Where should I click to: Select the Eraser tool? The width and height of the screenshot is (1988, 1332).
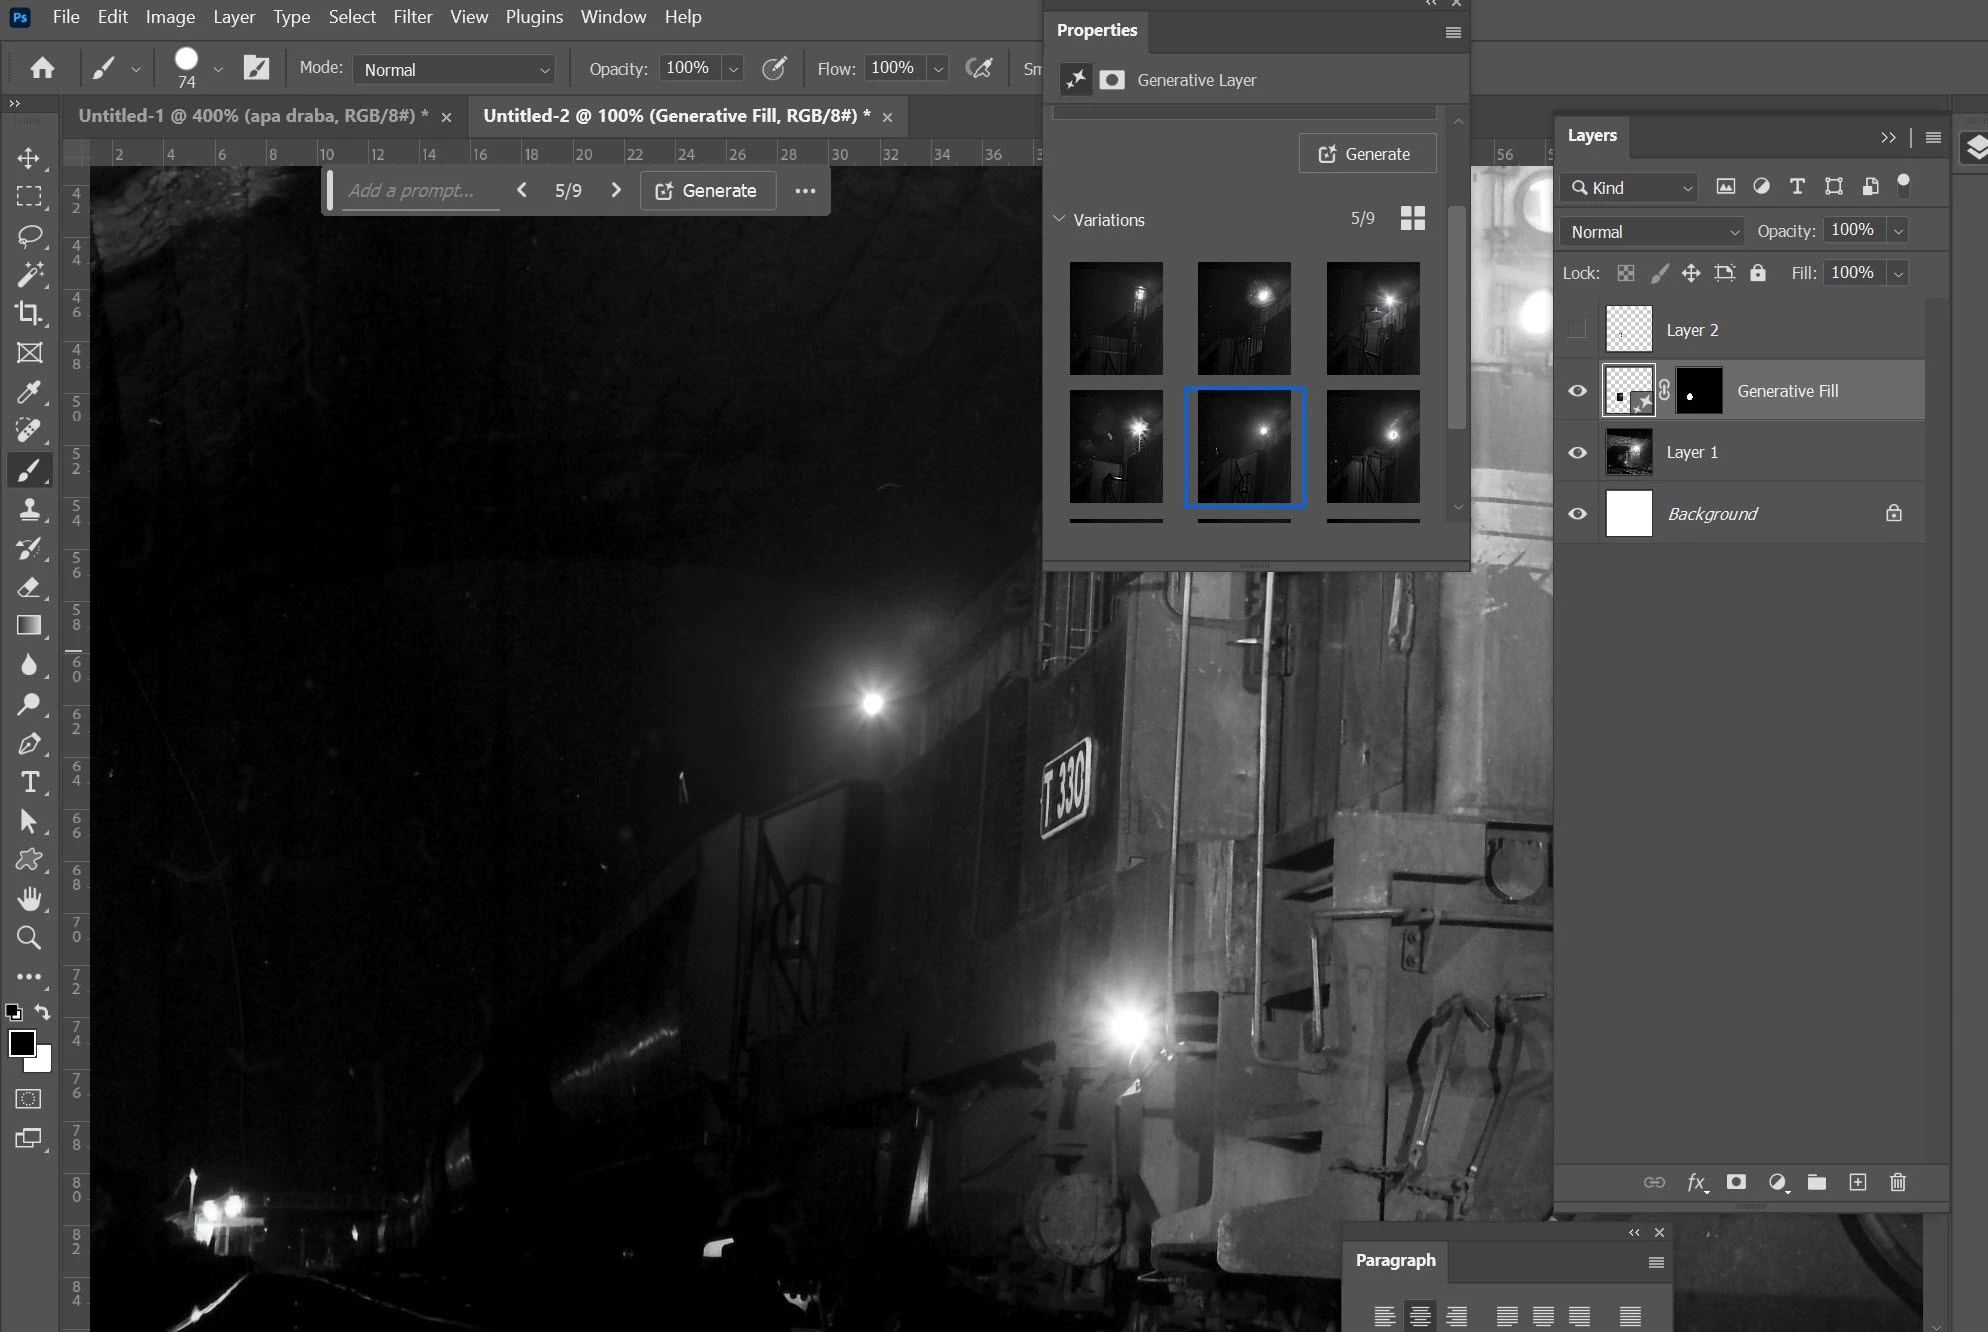[29, 587]
